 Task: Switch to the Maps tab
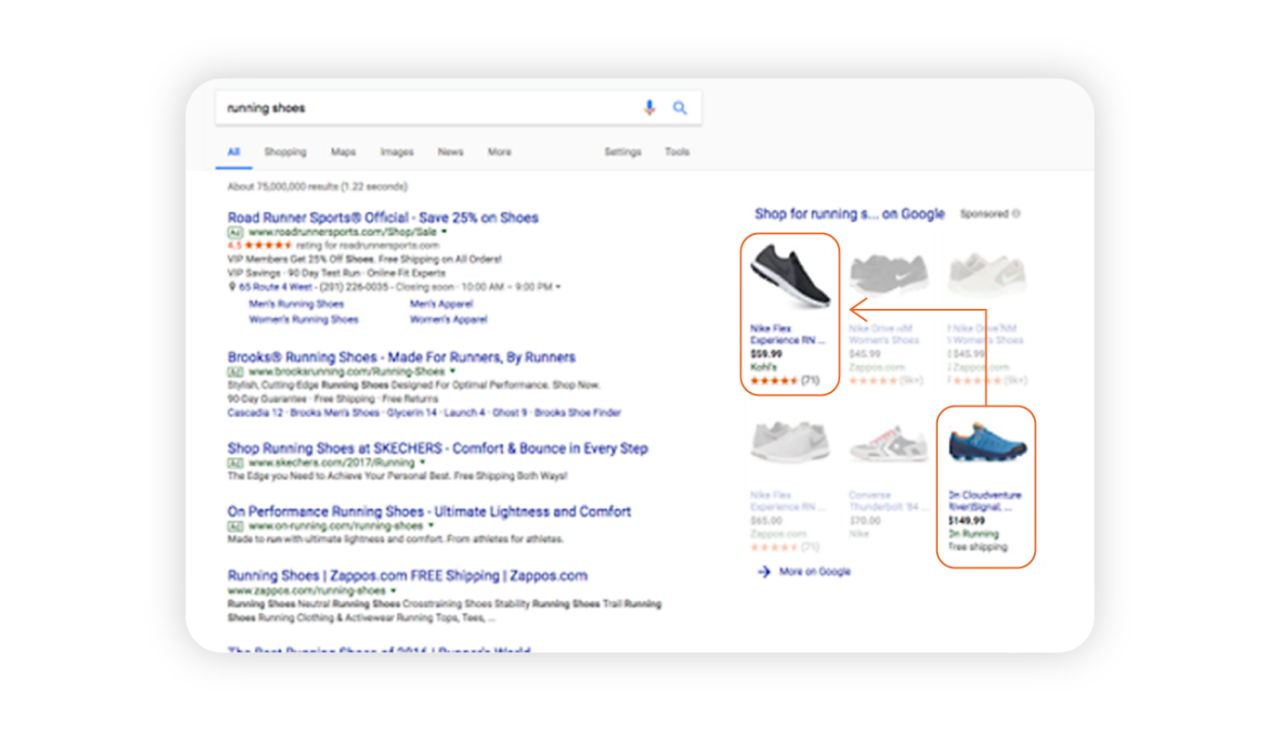click(x=343, y=152)
